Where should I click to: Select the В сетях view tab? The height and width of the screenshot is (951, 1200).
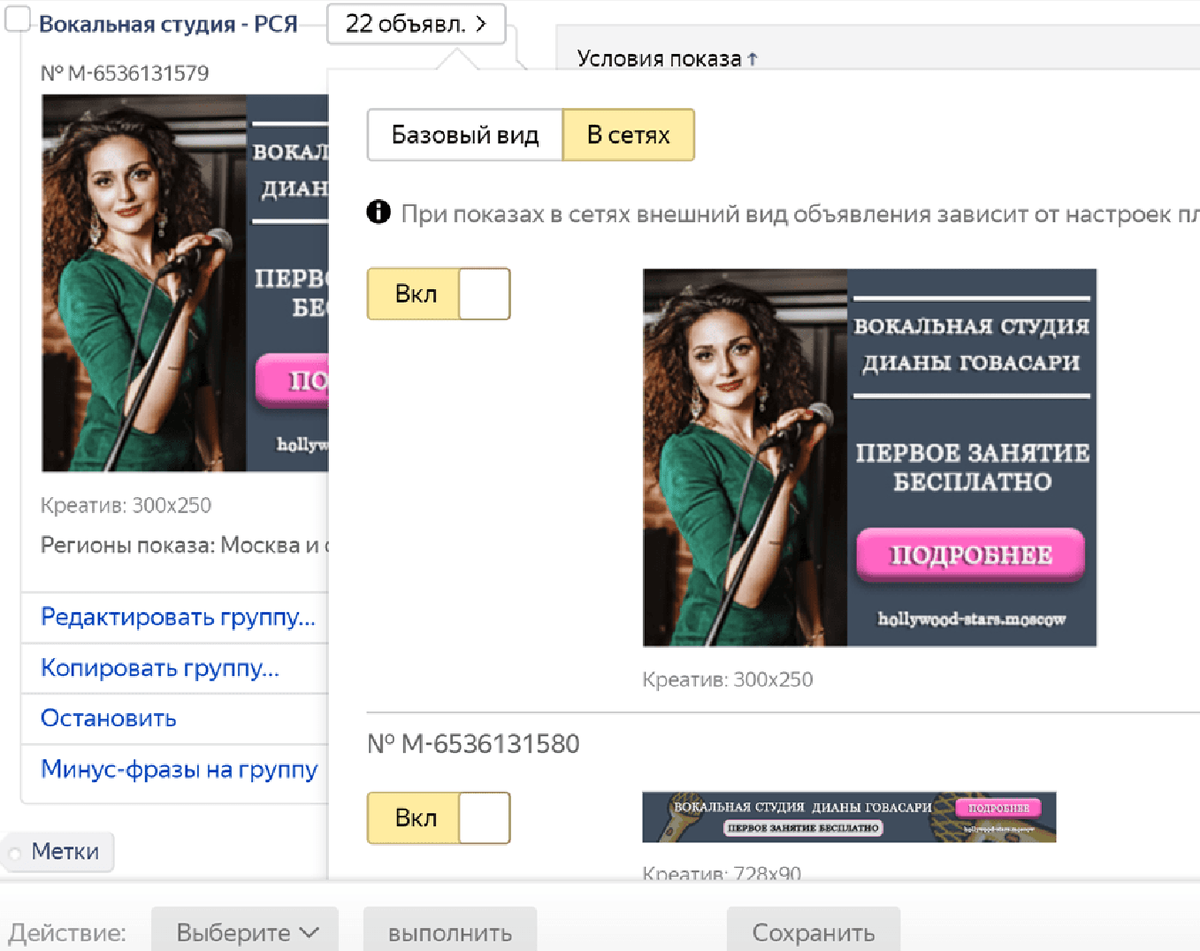tap(628, 135)
